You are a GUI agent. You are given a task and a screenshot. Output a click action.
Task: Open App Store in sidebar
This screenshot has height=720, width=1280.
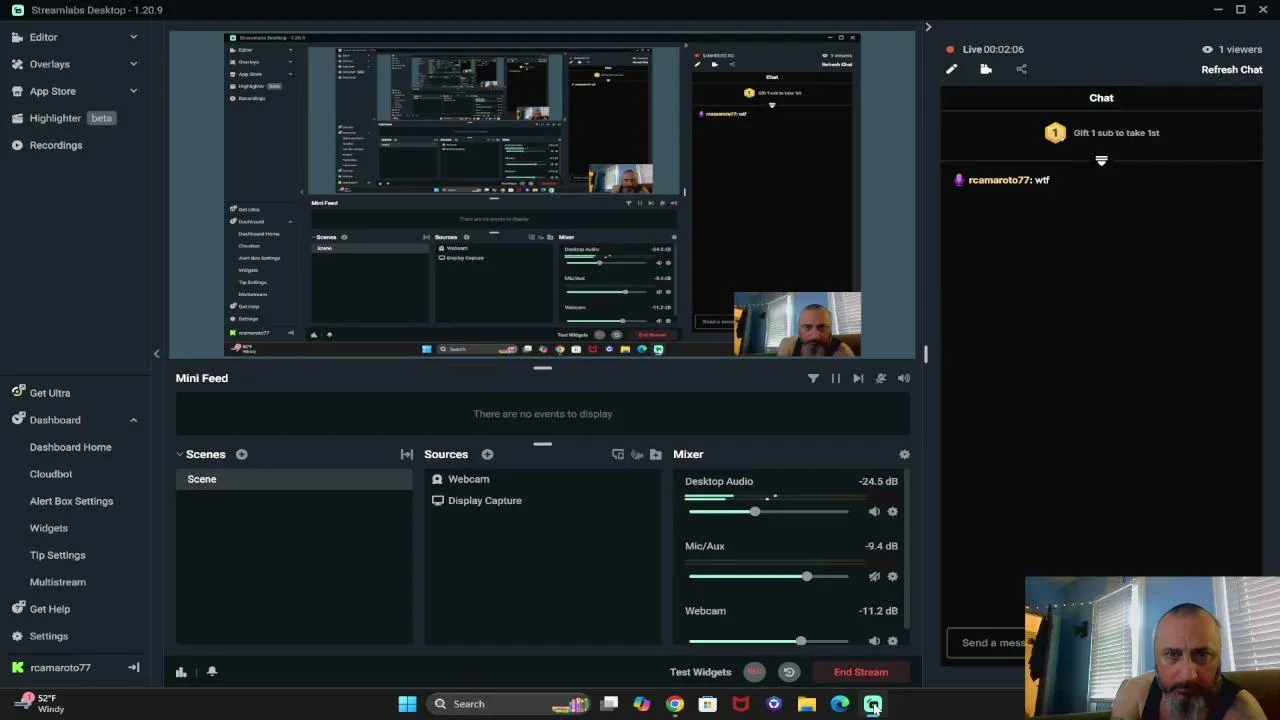point(52,91)
